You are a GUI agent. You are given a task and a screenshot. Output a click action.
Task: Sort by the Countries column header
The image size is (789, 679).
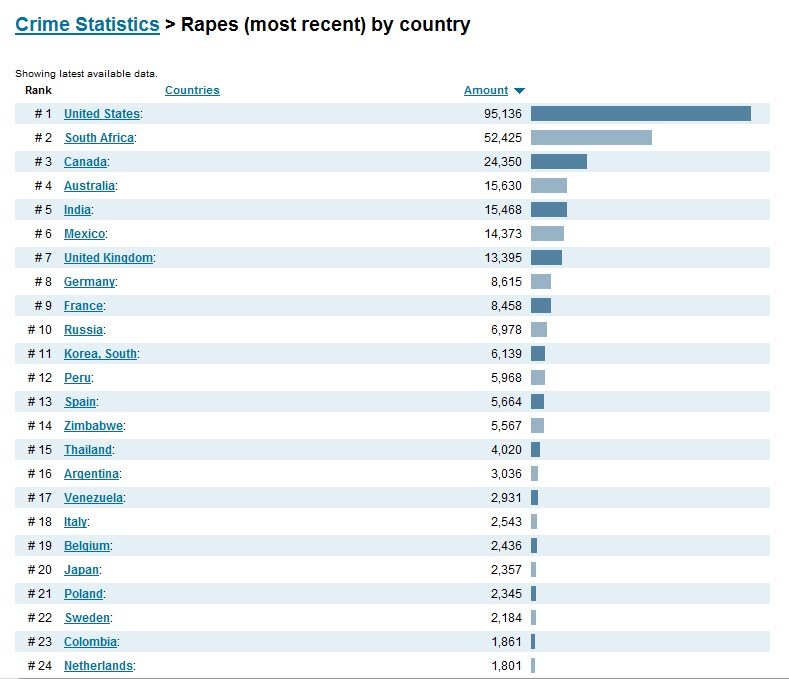point(192,90)
